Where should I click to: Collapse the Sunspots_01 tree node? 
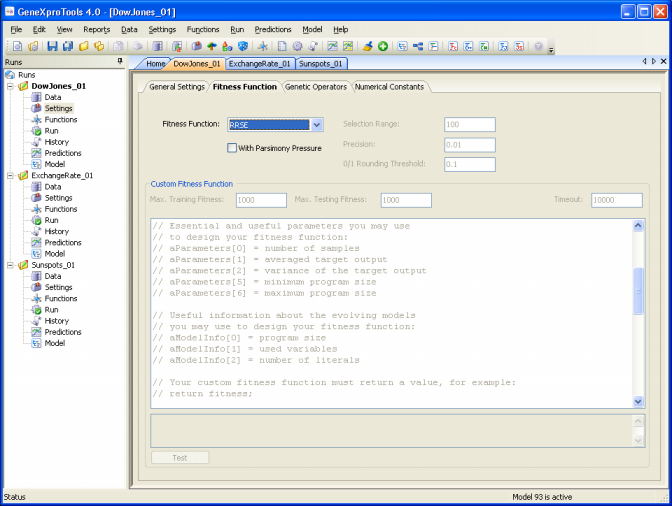[x=10, y=265]
